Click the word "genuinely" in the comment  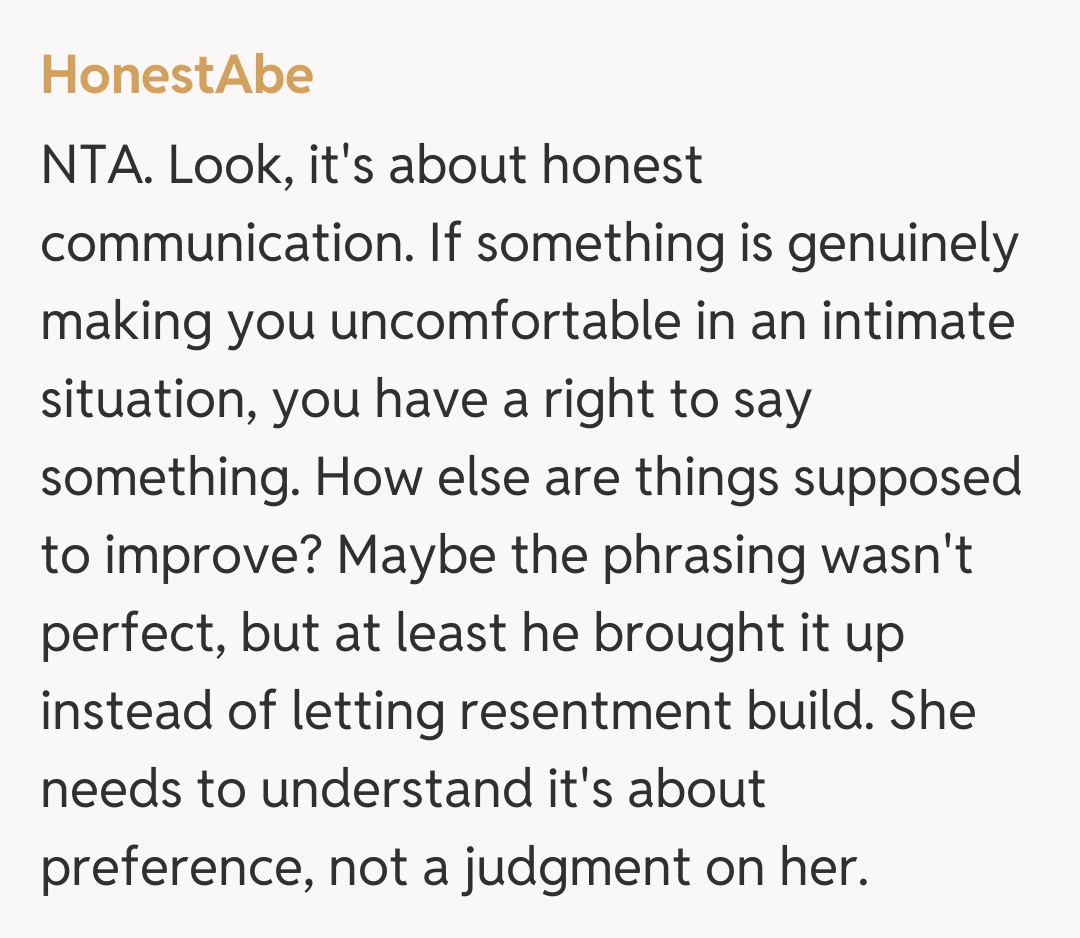click(x=902, y=245)
